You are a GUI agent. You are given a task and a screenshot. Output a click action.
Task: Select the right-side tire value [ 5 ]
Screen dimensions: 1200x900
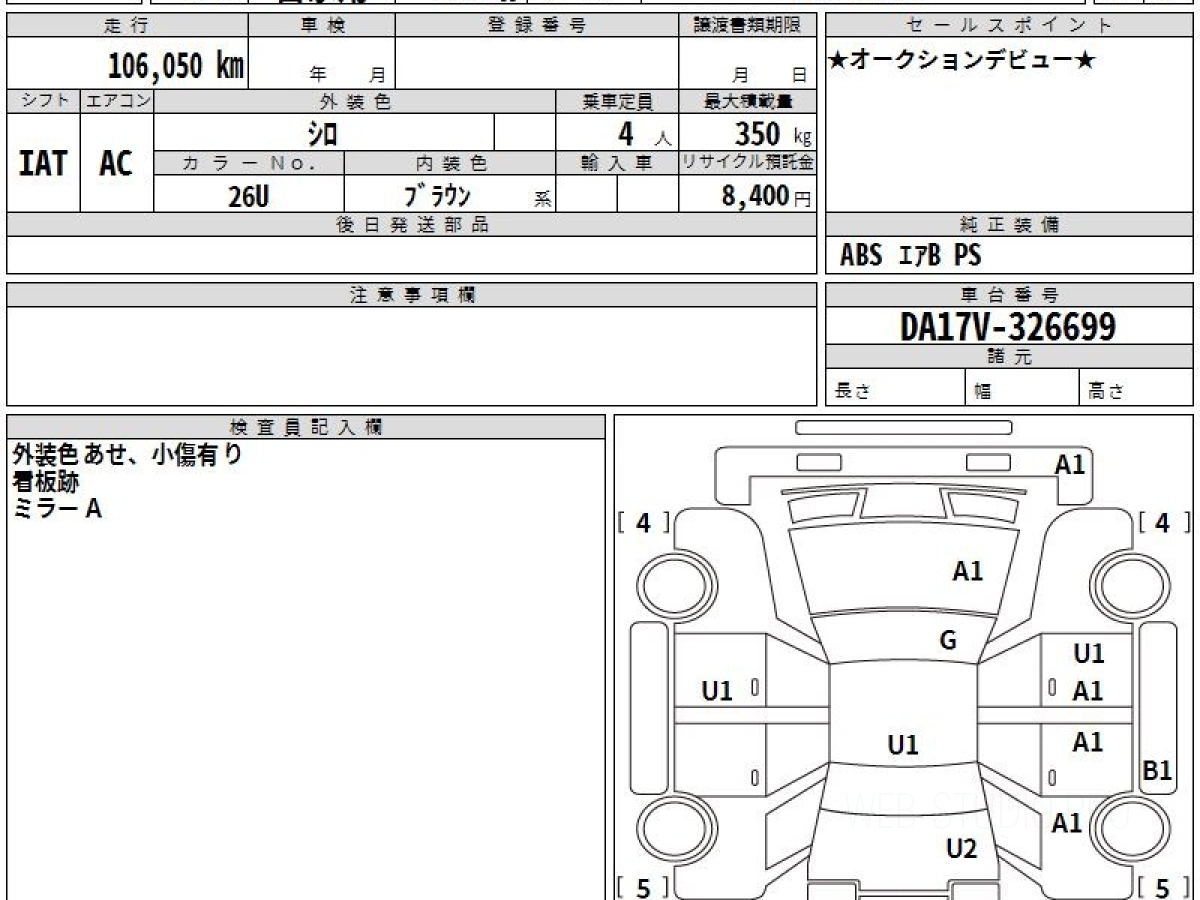(x=1164, y=887)
